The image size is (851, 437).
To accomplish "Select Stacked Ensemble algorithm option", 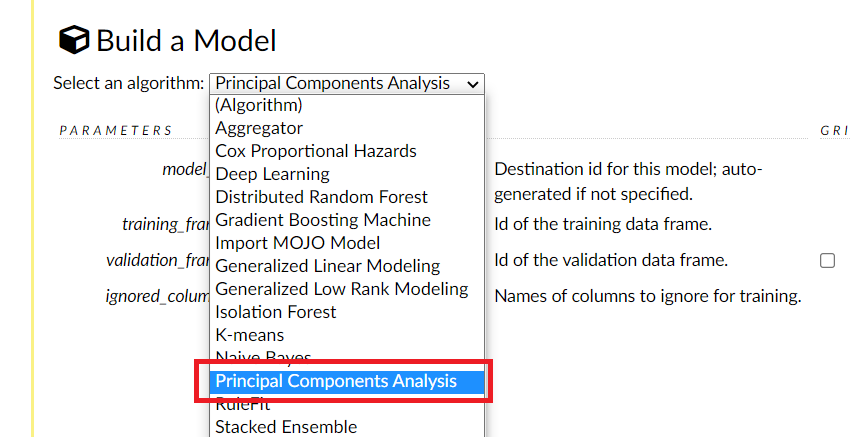I will click(286, 427).
